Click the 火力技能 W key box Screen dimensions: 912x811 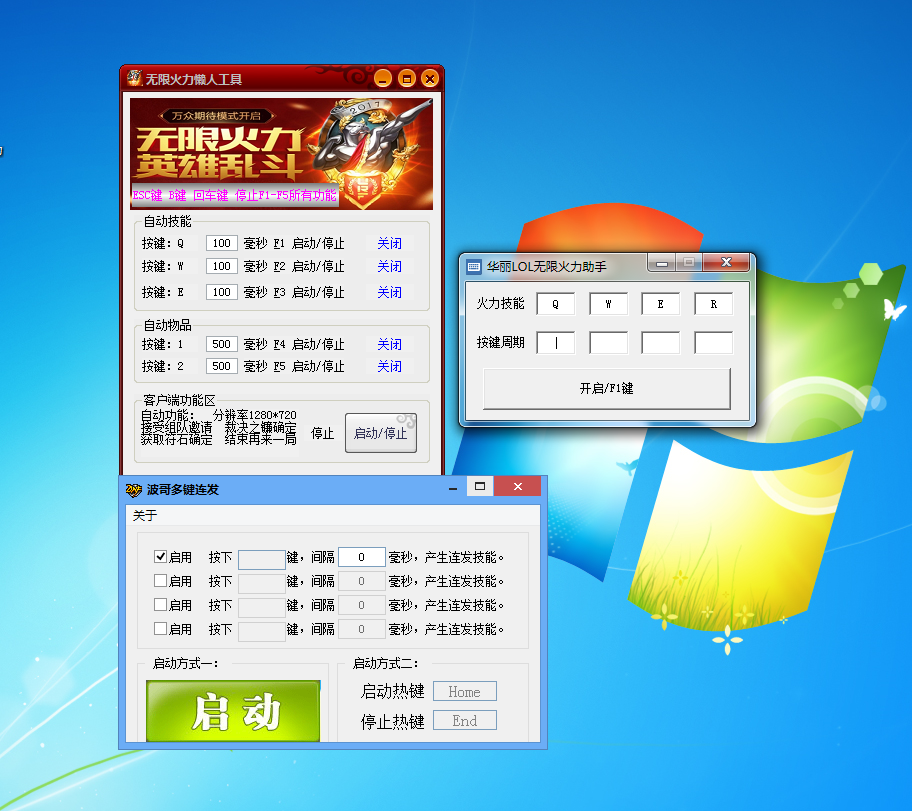point(608,304)
